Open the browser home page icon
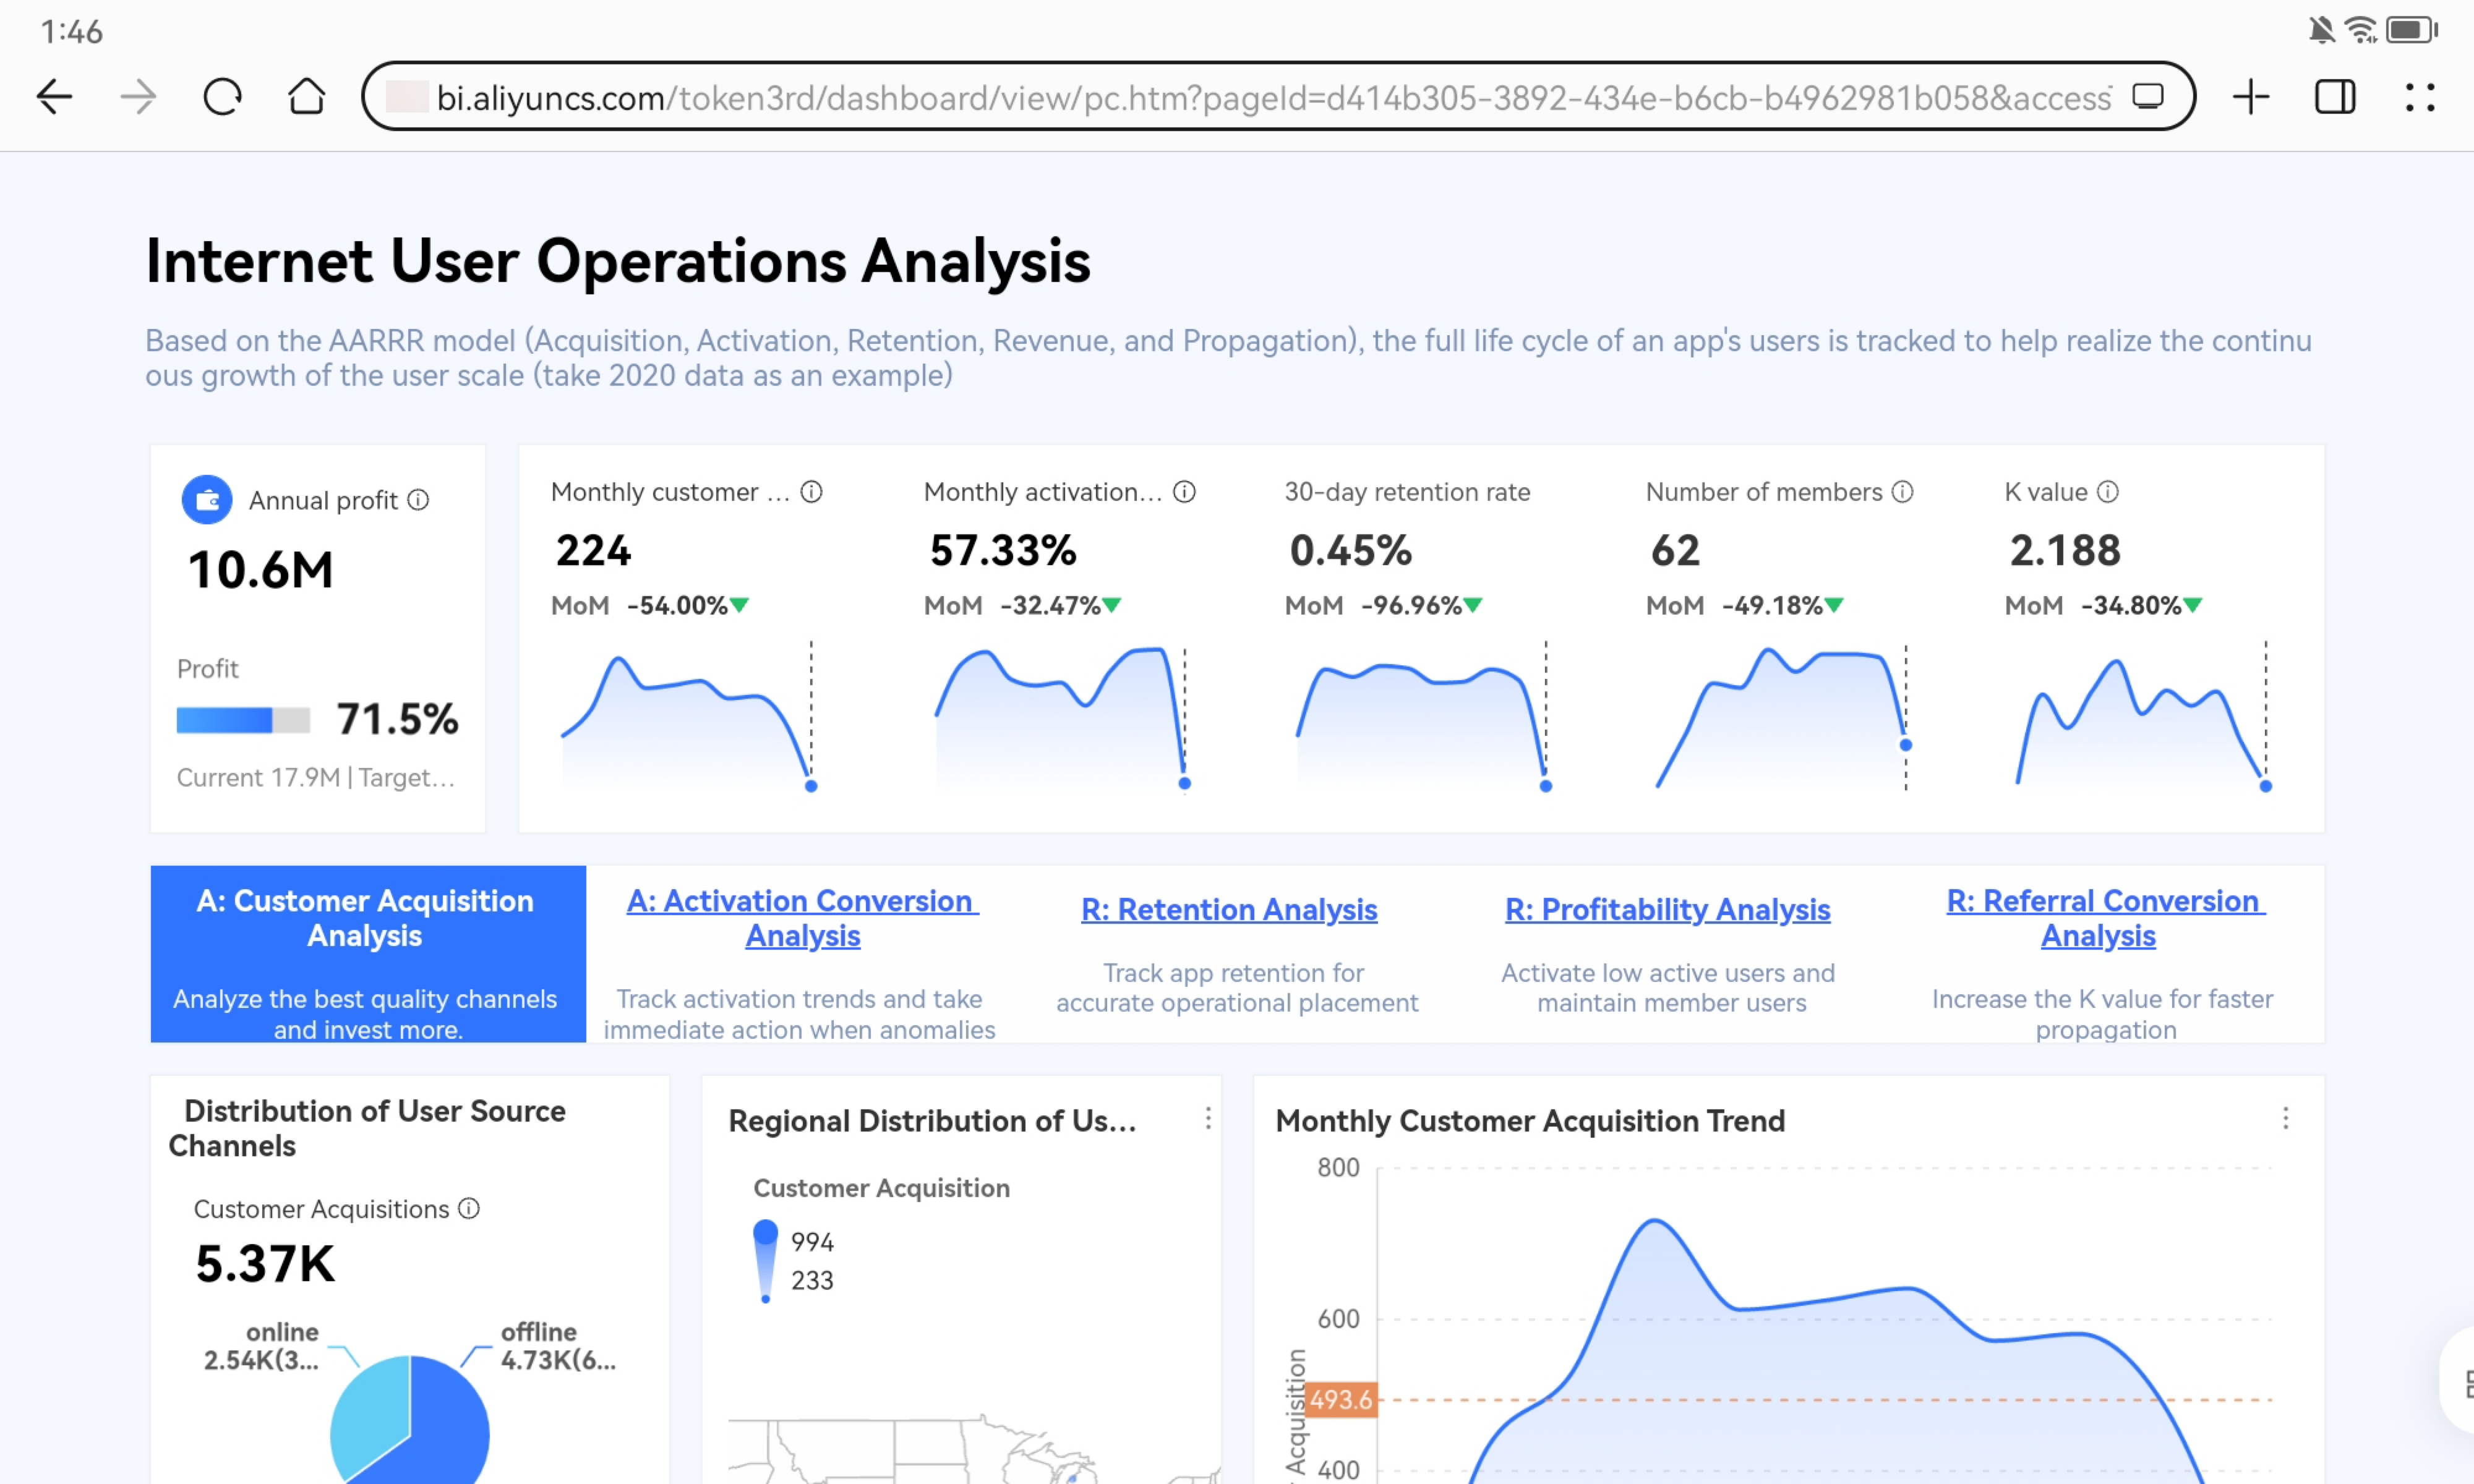The image size is (2474, 1484). click(306, 97)
